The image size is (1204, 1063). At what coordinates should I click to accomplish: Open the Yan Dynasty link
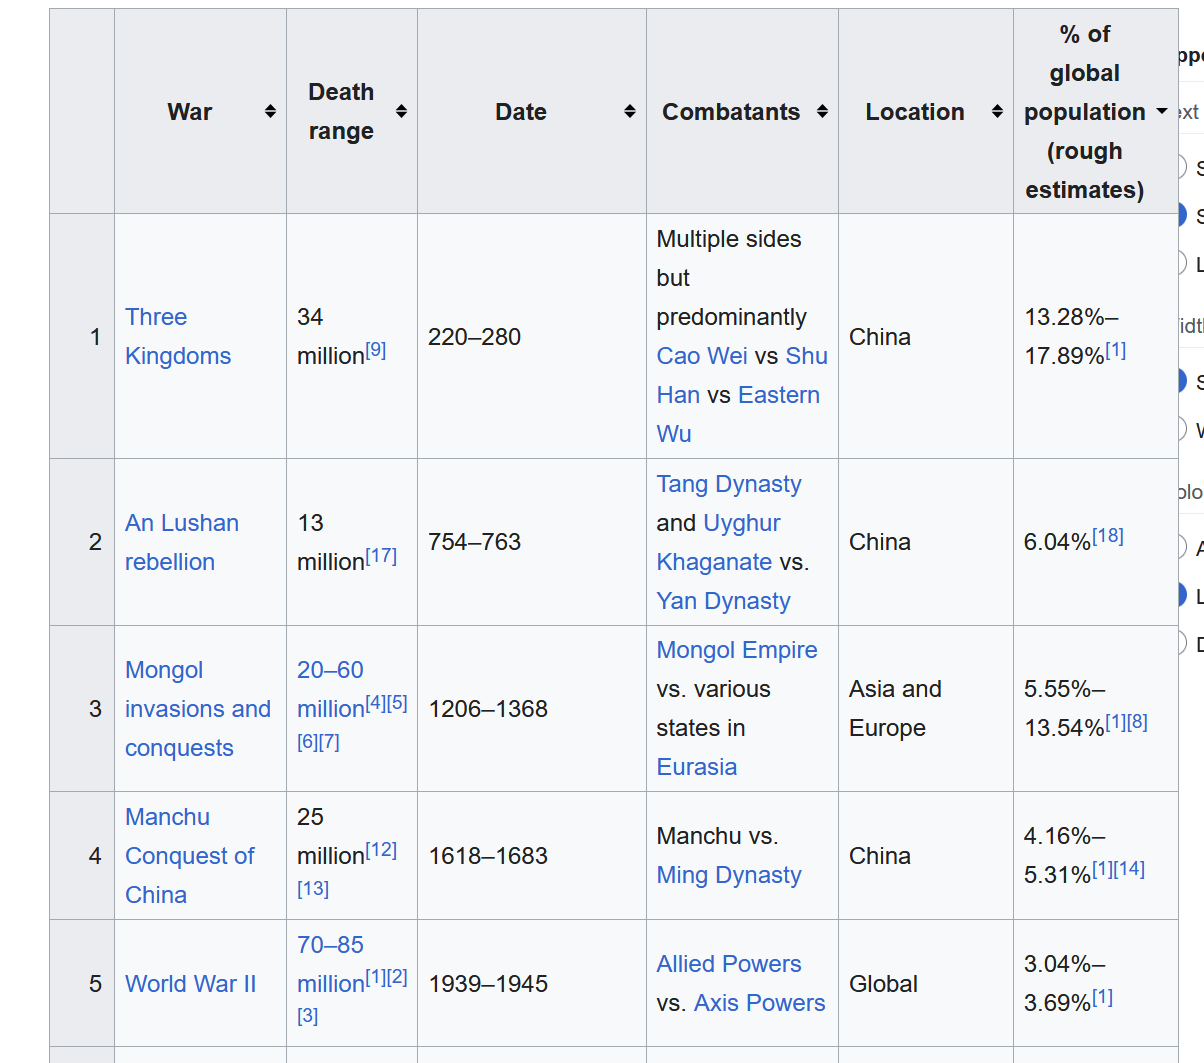click(x=723, y=601)
